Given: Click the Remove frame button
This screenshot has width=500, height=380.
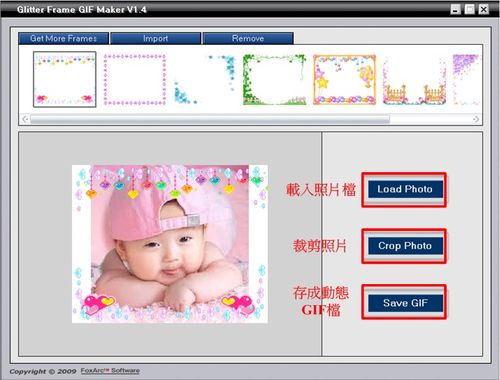Looking at the screenshot, I should point(248,38).
